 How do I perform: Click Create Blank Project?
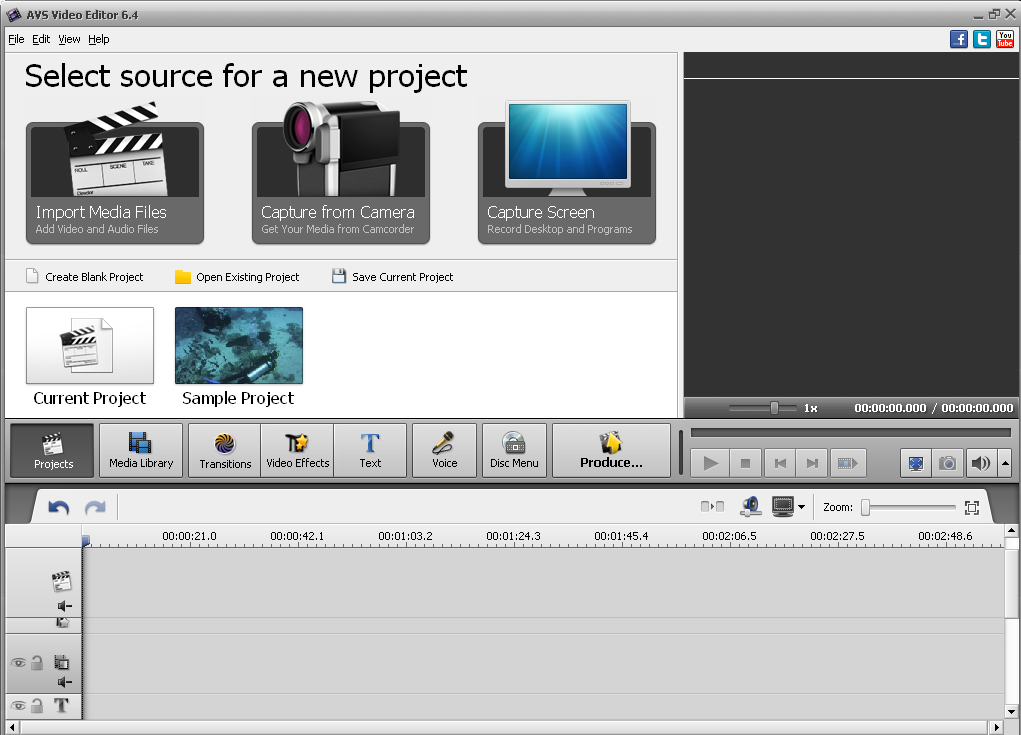coord(85,277)
